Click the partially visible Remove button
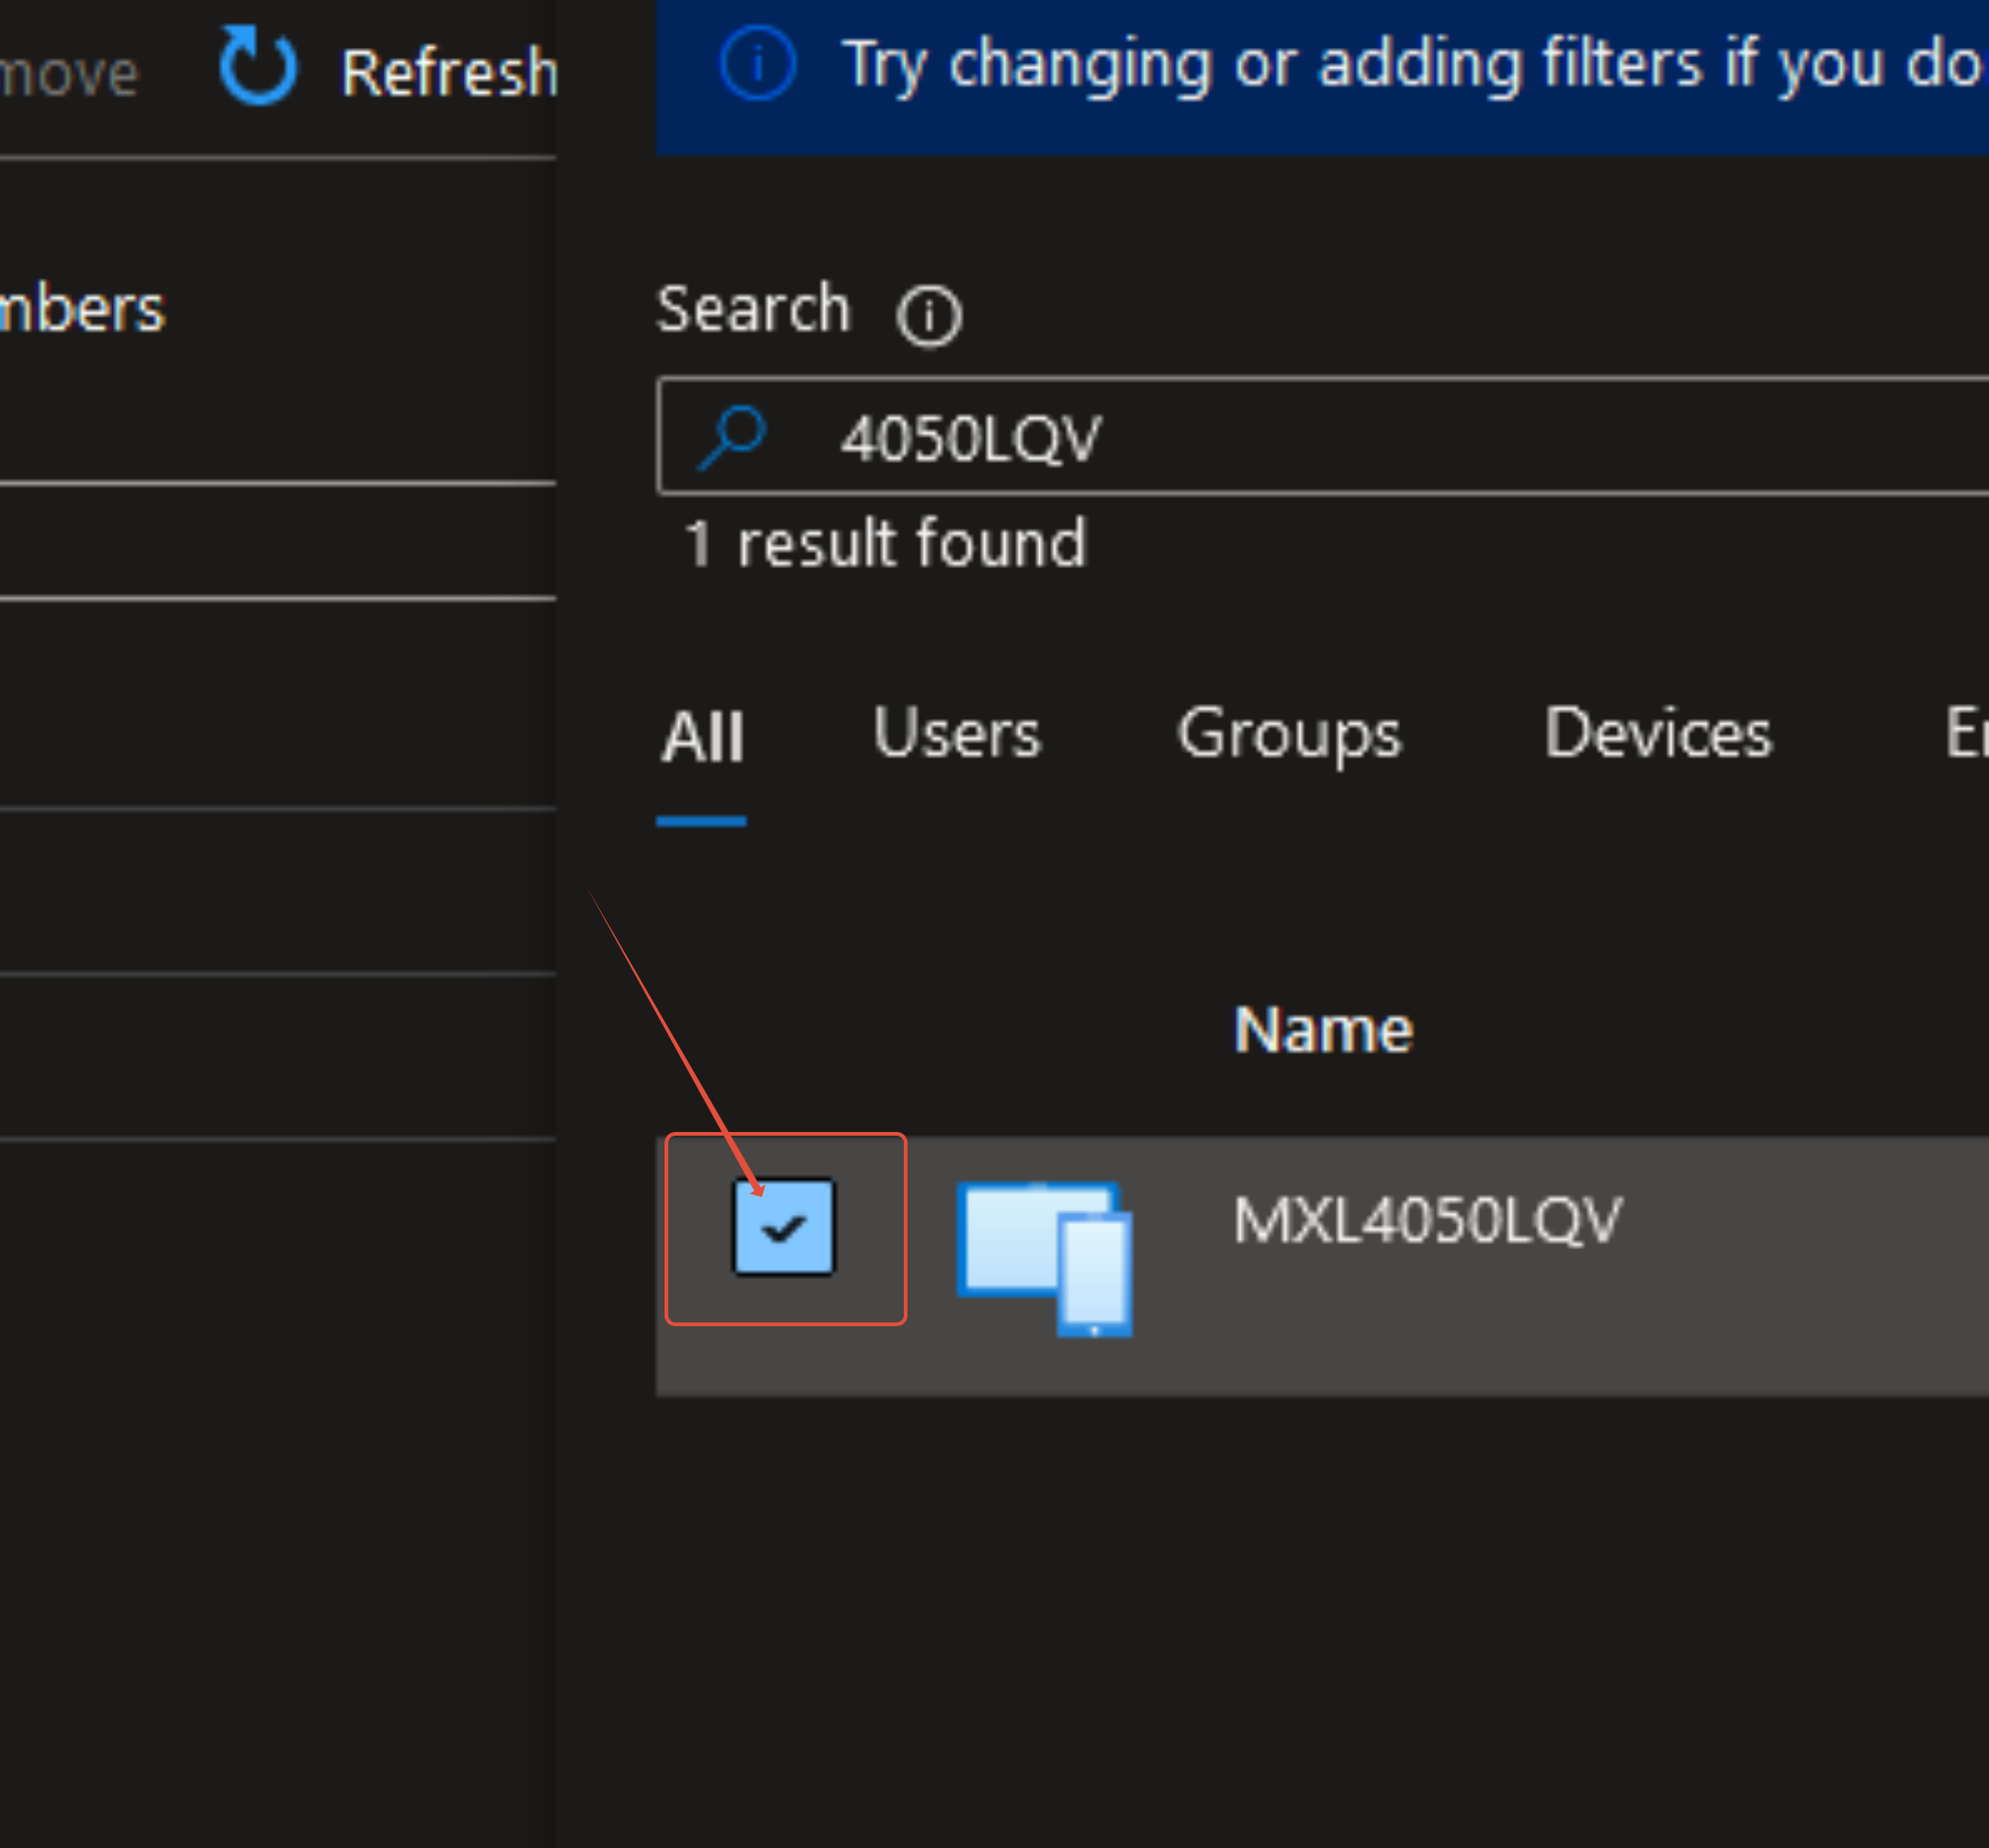The height and width of the screenshot is (1848, 1989). pos(68,73)
